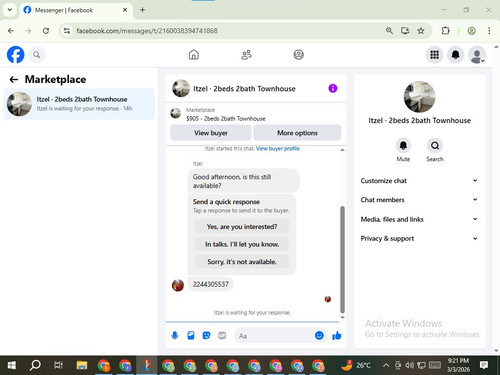Click the sender avatar beside 2244305537

click(x=178, y=285)
